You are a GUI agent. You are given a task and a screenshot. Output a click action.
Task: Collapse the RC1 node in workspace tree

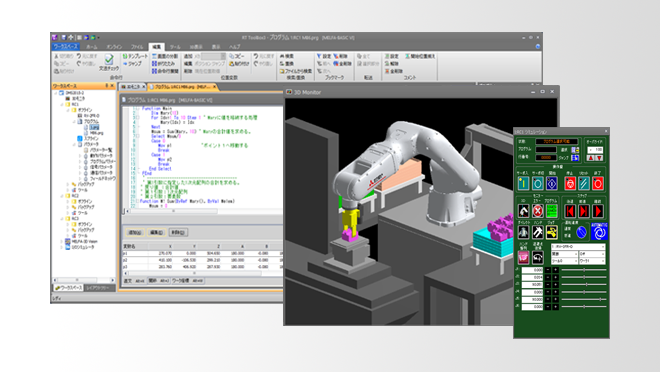(x=62, y=104)
